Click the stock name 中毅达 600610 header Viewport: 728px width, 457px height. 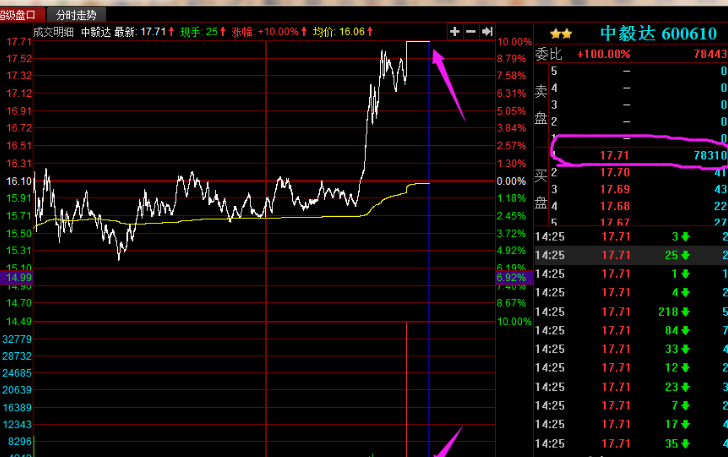click(658, 33)
